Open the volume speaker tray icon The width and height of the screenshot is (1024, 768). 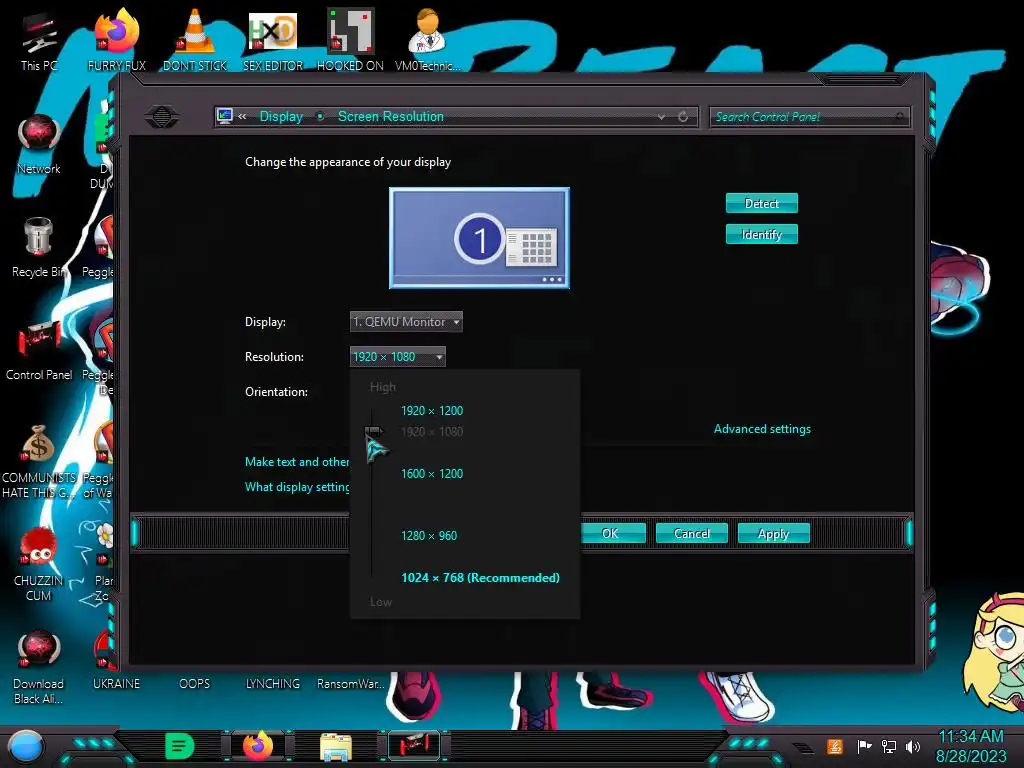point(912,746)
